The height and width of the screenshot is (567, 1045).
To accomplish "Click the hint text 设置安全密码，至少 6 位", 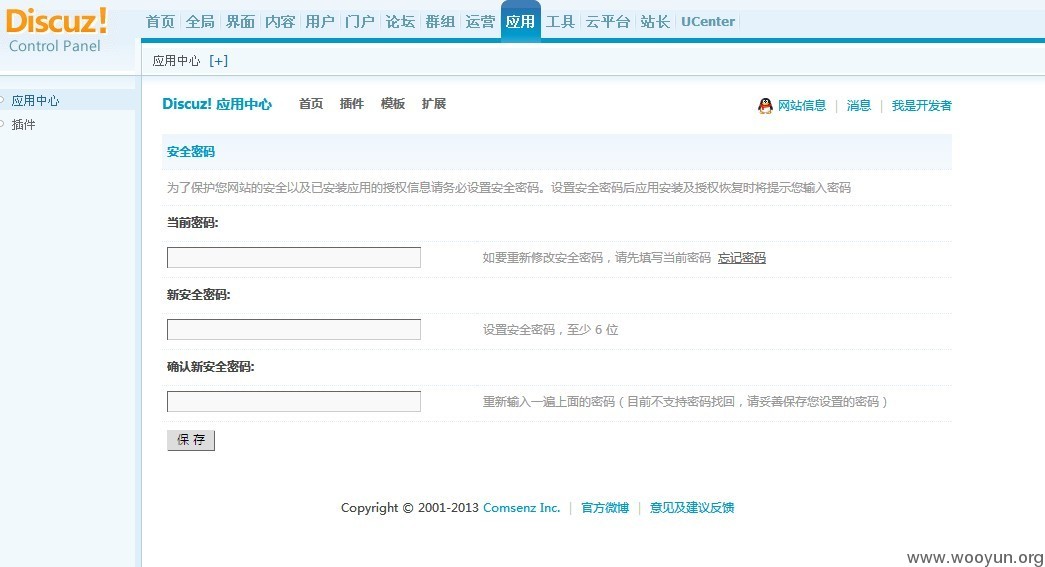I will coord(550,330).
